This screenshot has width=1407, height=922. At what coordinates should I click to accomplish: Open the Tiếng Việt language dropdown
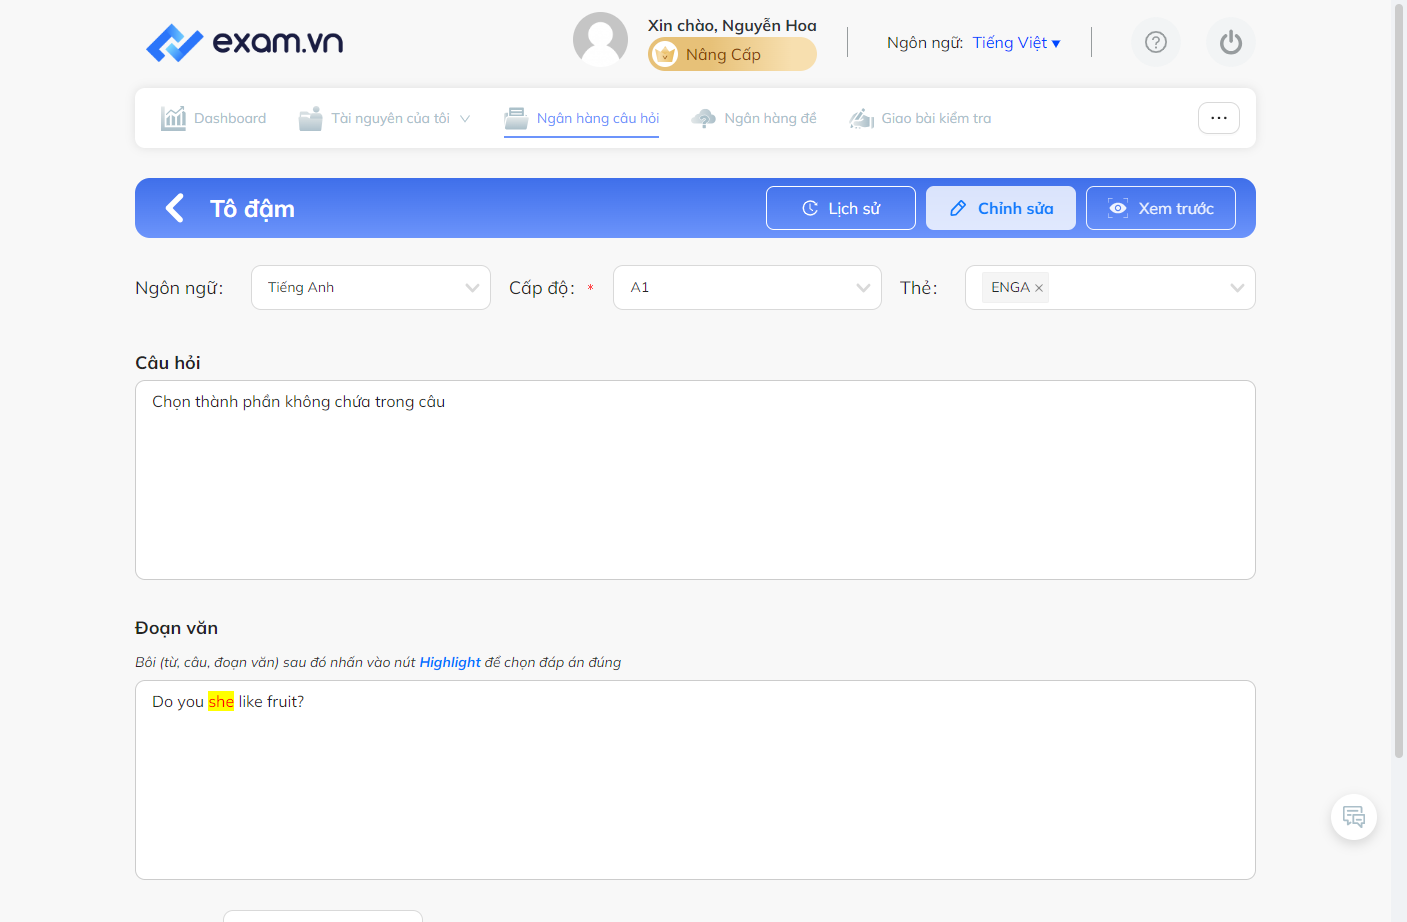coord(1016,43)
